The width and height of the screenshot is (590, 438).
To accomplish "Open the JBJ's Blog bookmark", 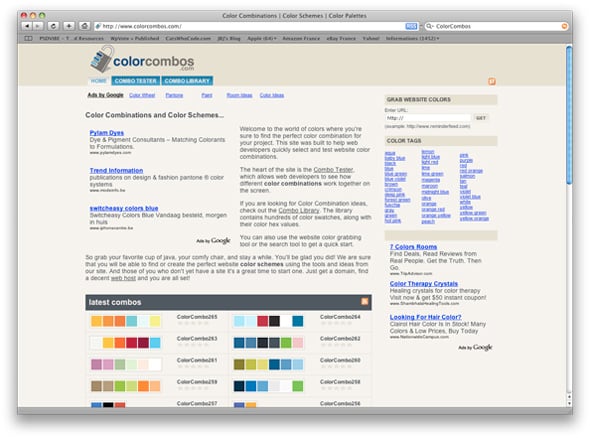I will pos(229,38).
